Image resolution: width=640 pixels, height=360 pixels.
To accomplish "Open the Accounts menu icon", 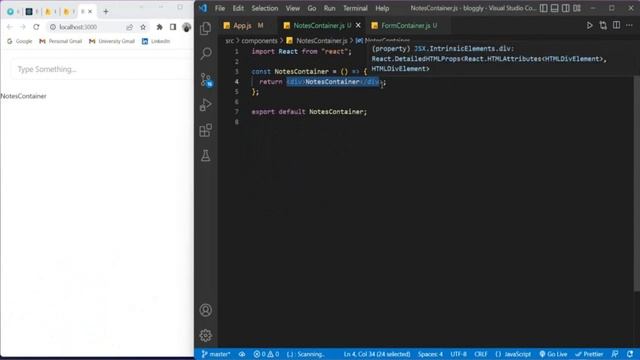I will [206, 310].
